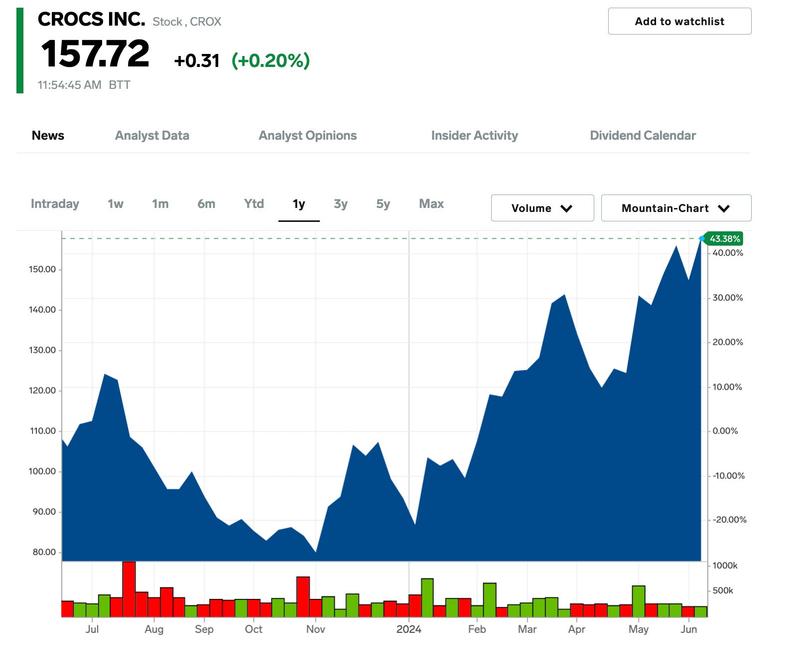The image size is (800, 647).
Task: Click the 500k volume axis label
Action: 723,591
